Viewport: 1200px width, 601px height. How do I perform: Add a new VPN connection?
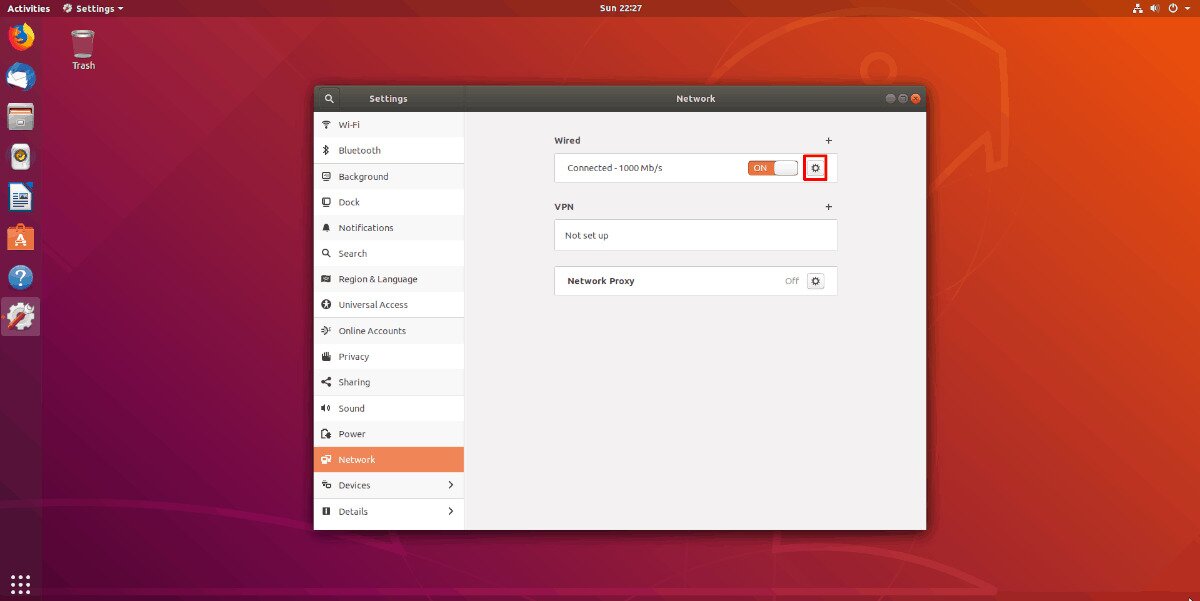(828, 207)
